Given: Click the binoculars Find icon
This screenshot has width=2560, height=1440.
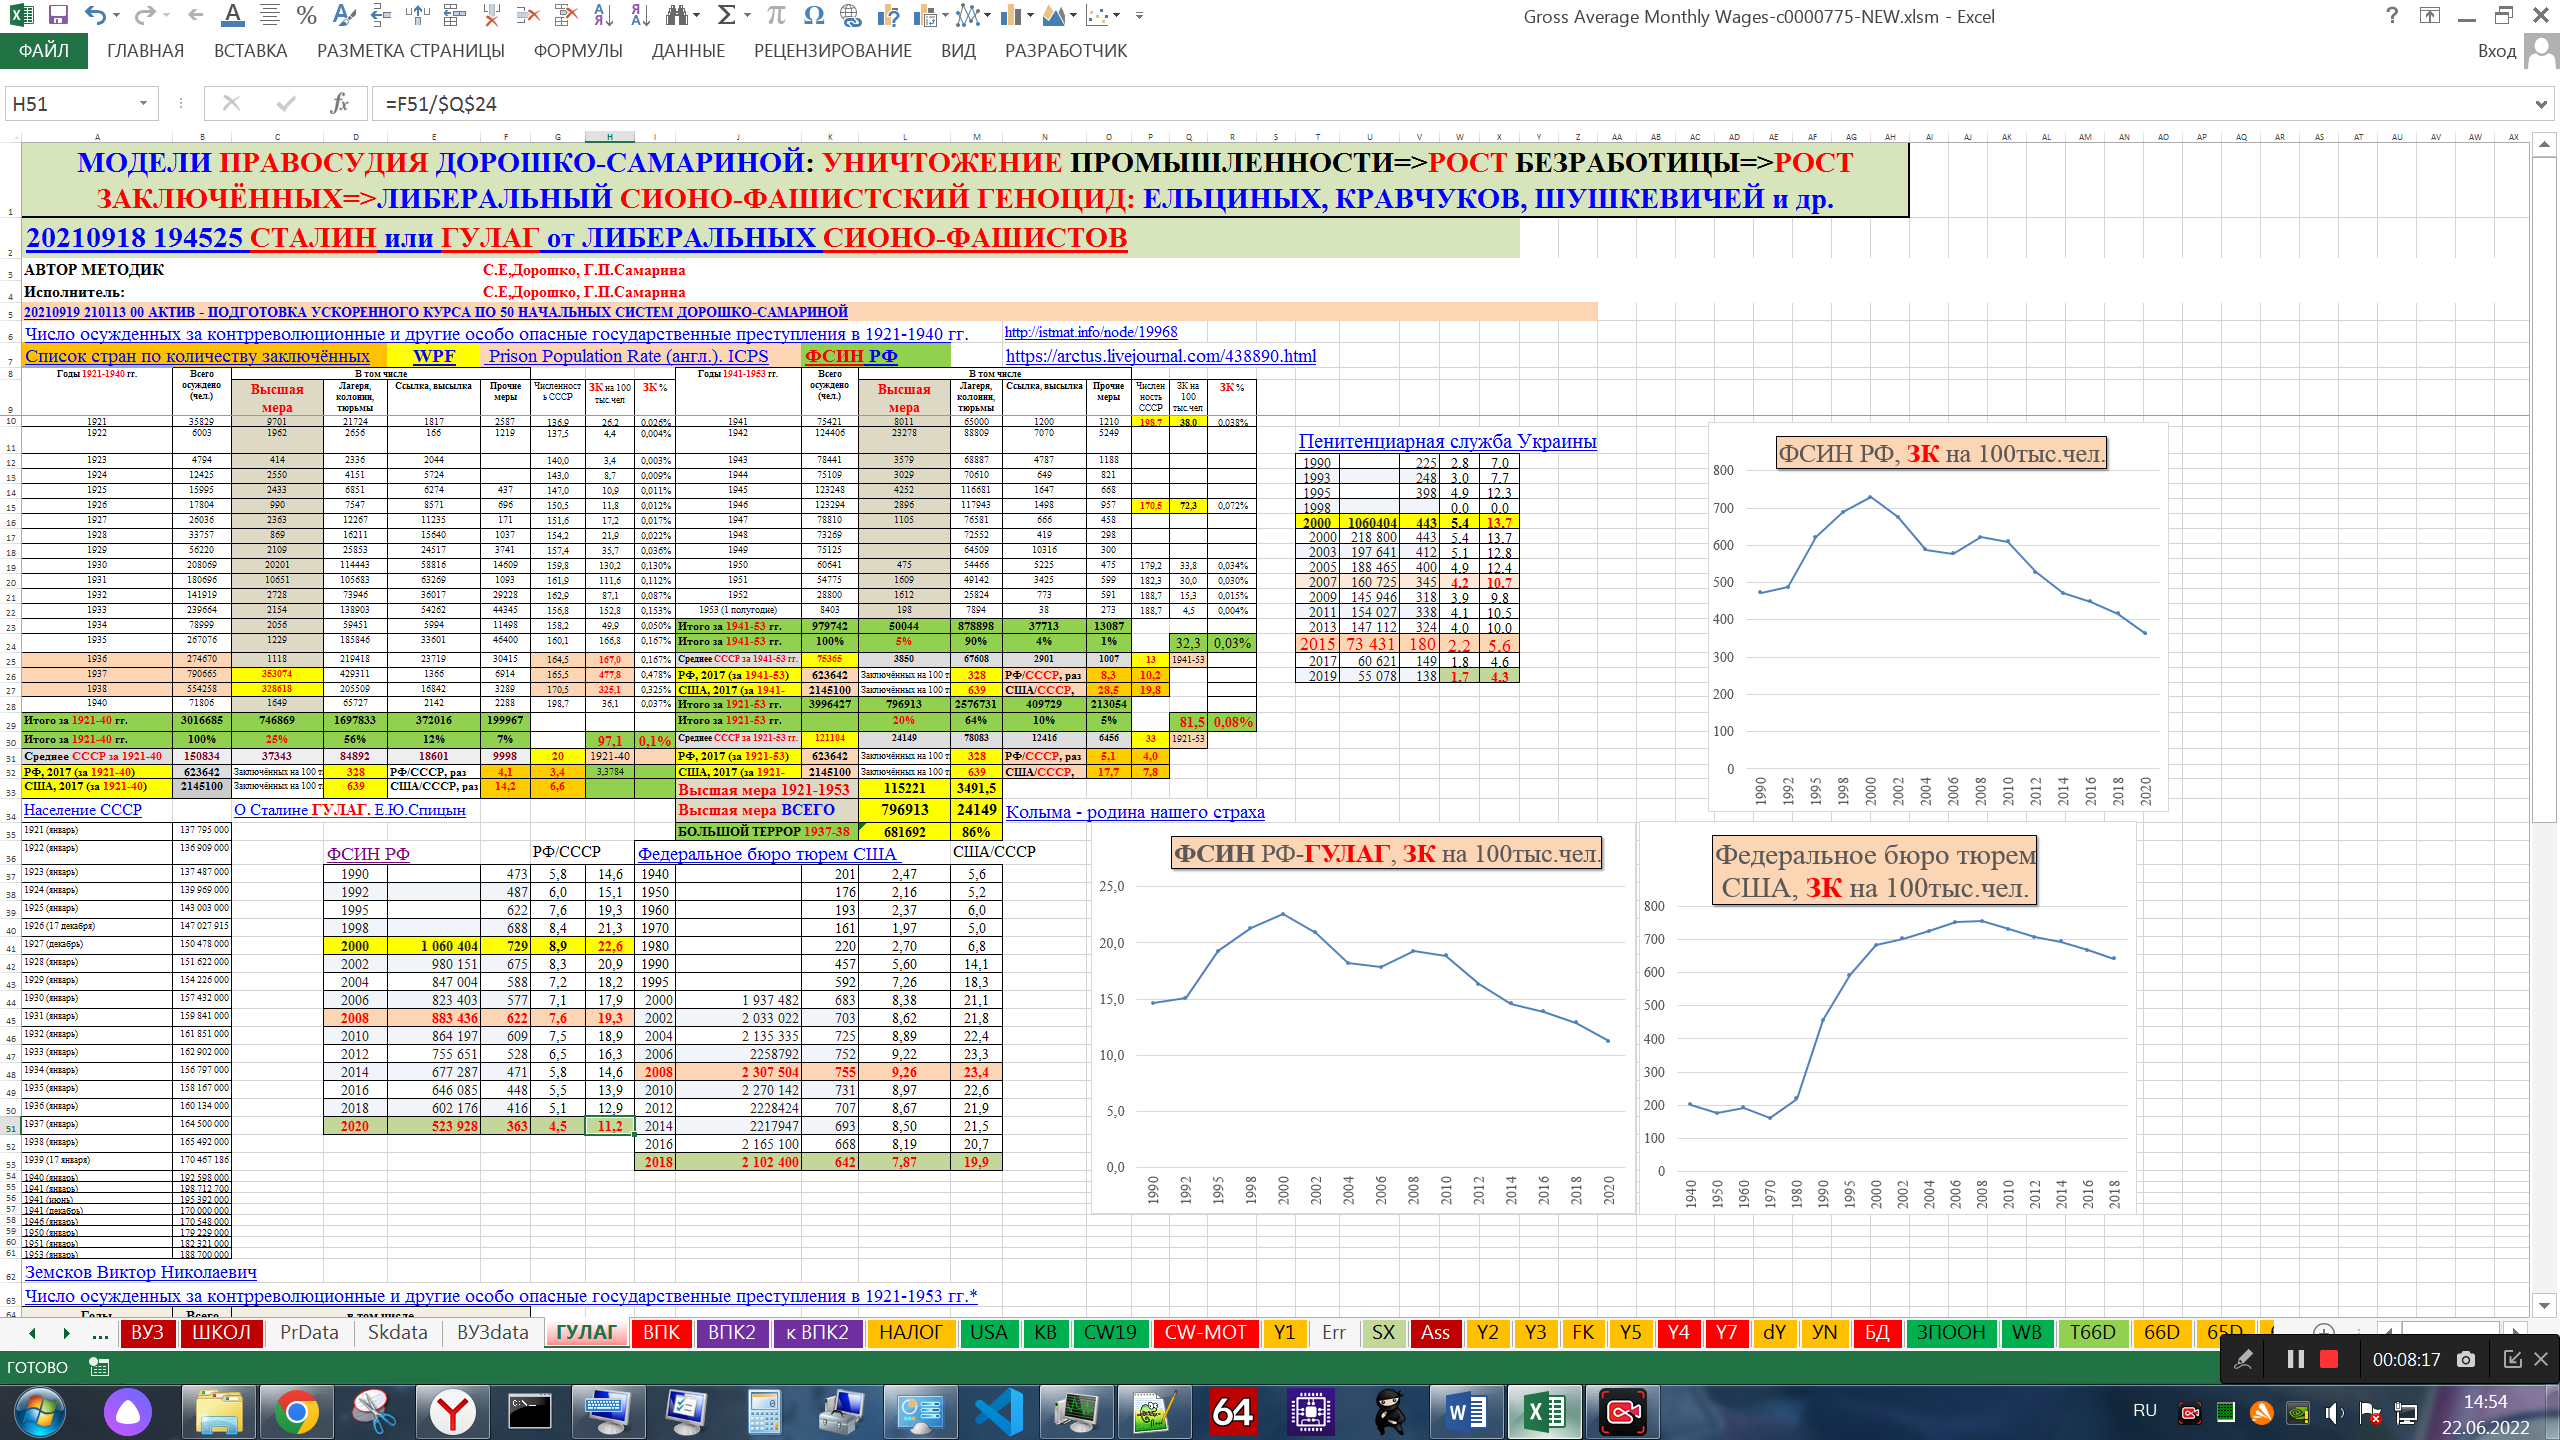Looking at the screenshot, I should [x=678, y=15].
